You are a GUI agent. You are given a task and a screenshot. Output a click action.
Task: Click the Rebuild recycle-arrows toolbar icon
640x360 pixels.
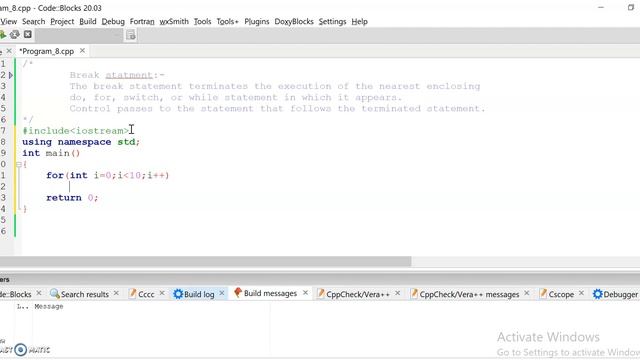14,35
